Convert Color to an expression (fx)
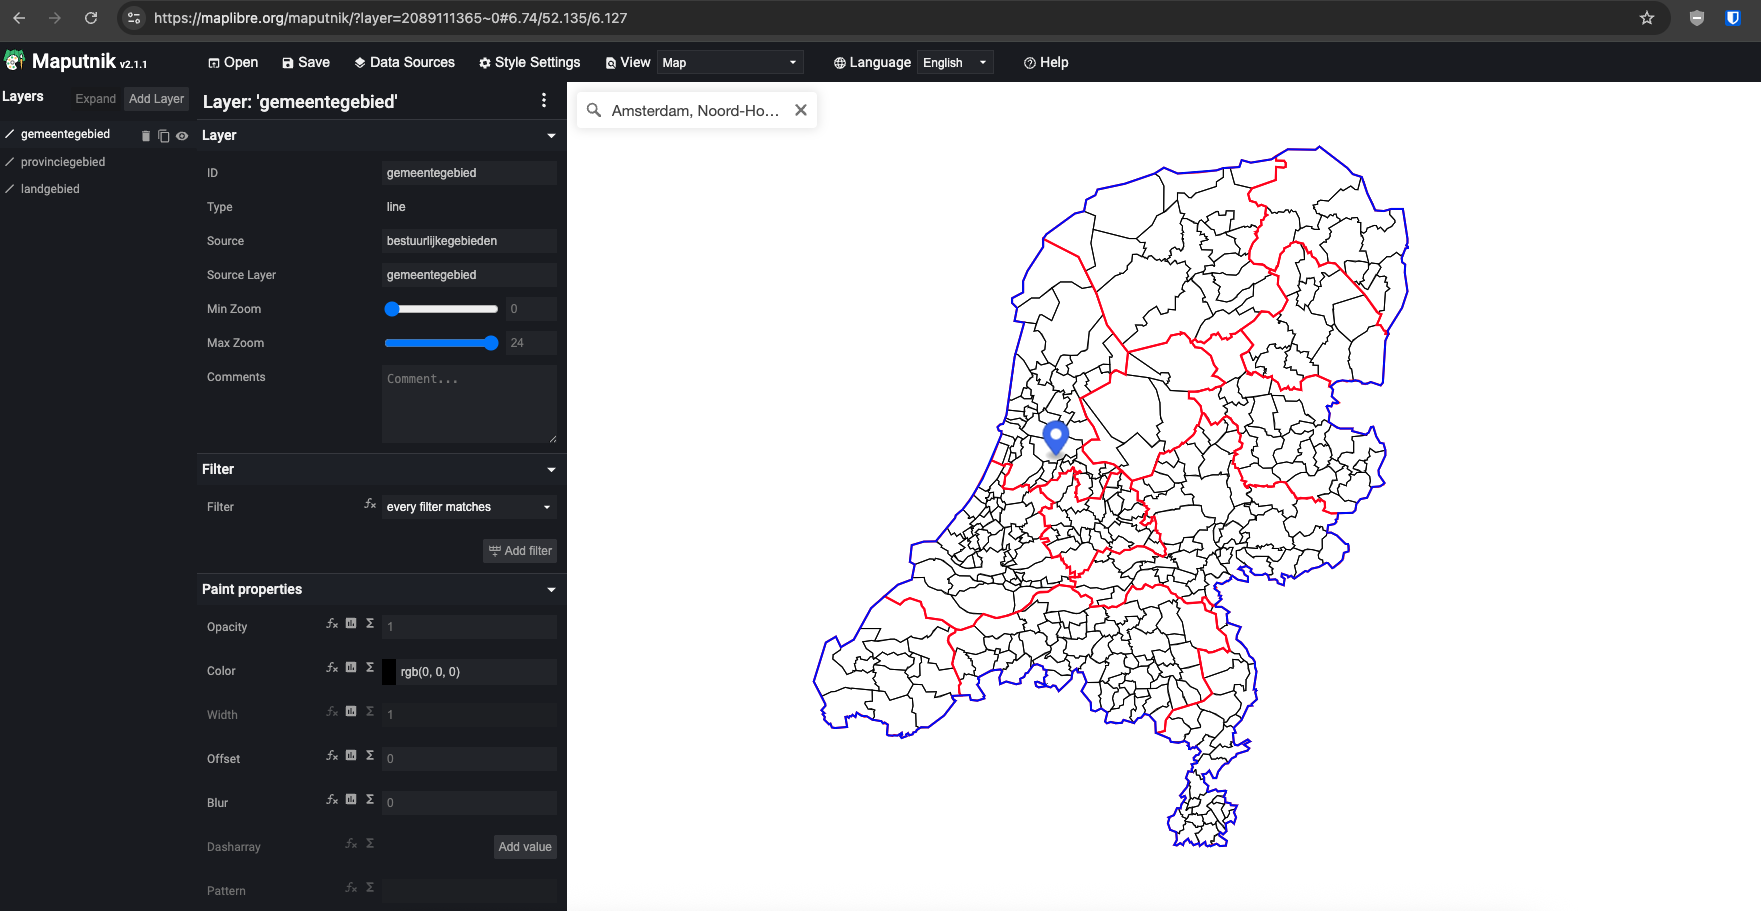Screen dimensions: 1761x911 pyautogui.click(x=332, y=667)
